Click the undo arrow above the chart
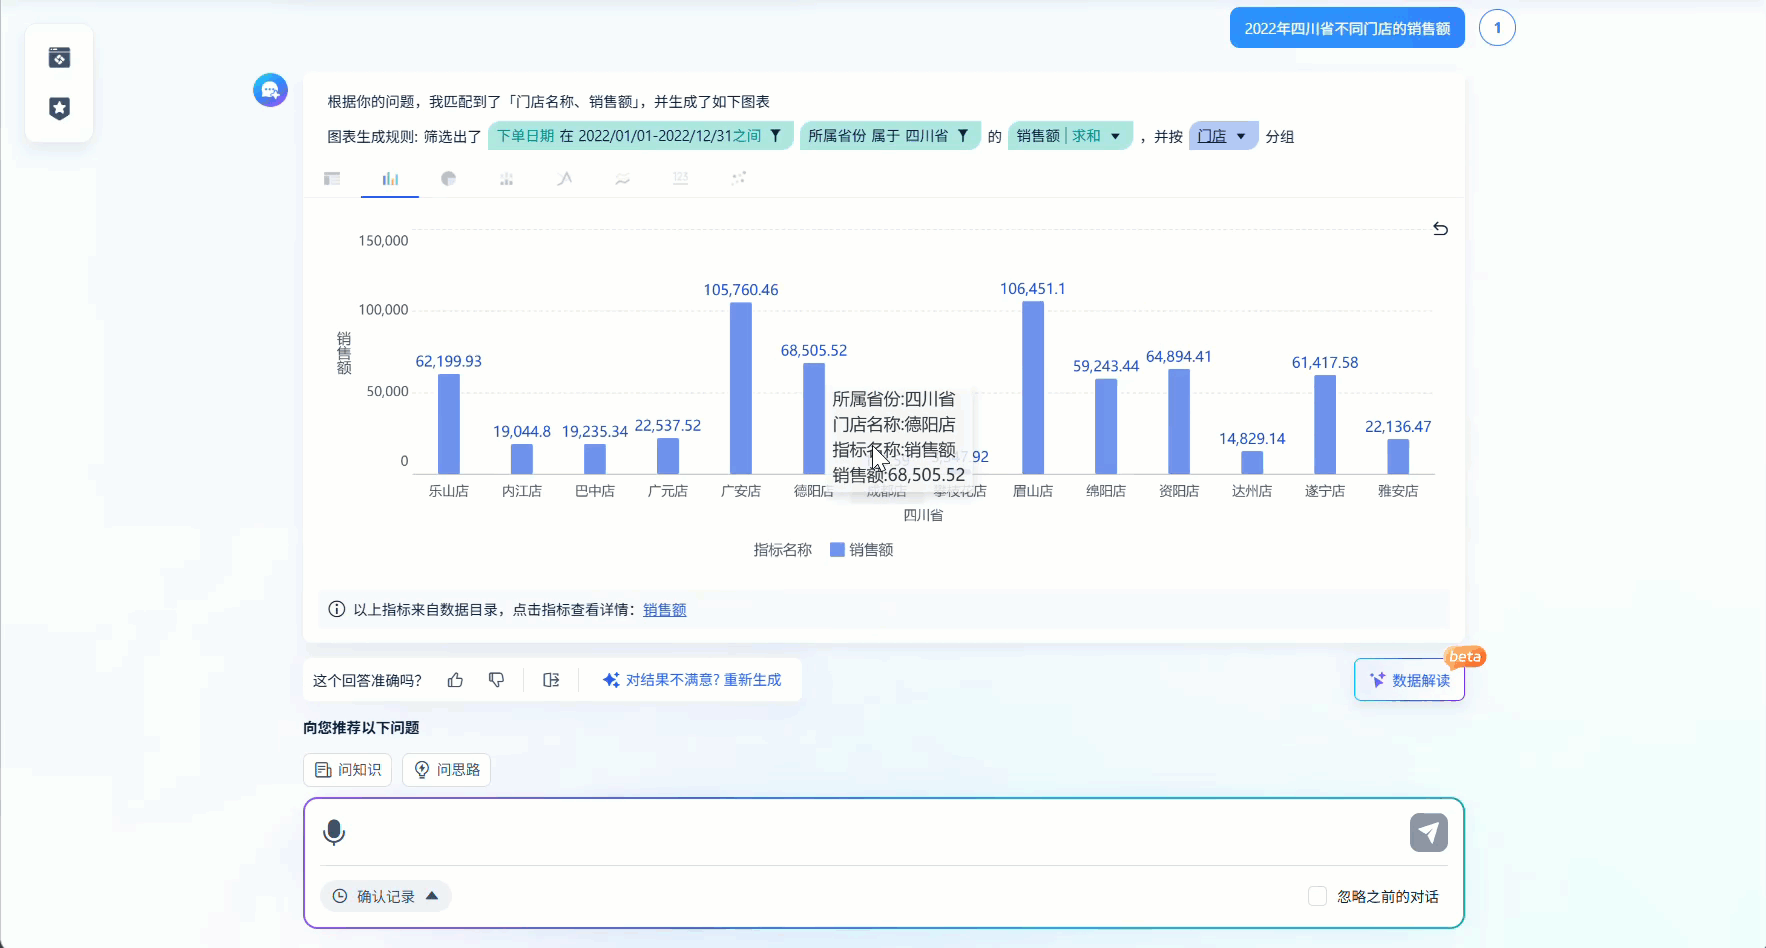The width and height of the screenshot is (1766, 948). (1440, 229)
